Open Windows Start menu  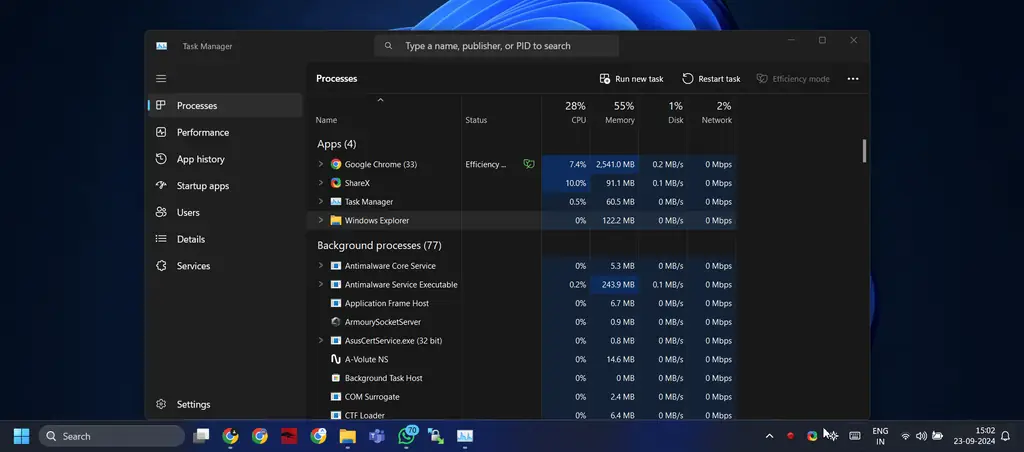(x=22, y=436)
